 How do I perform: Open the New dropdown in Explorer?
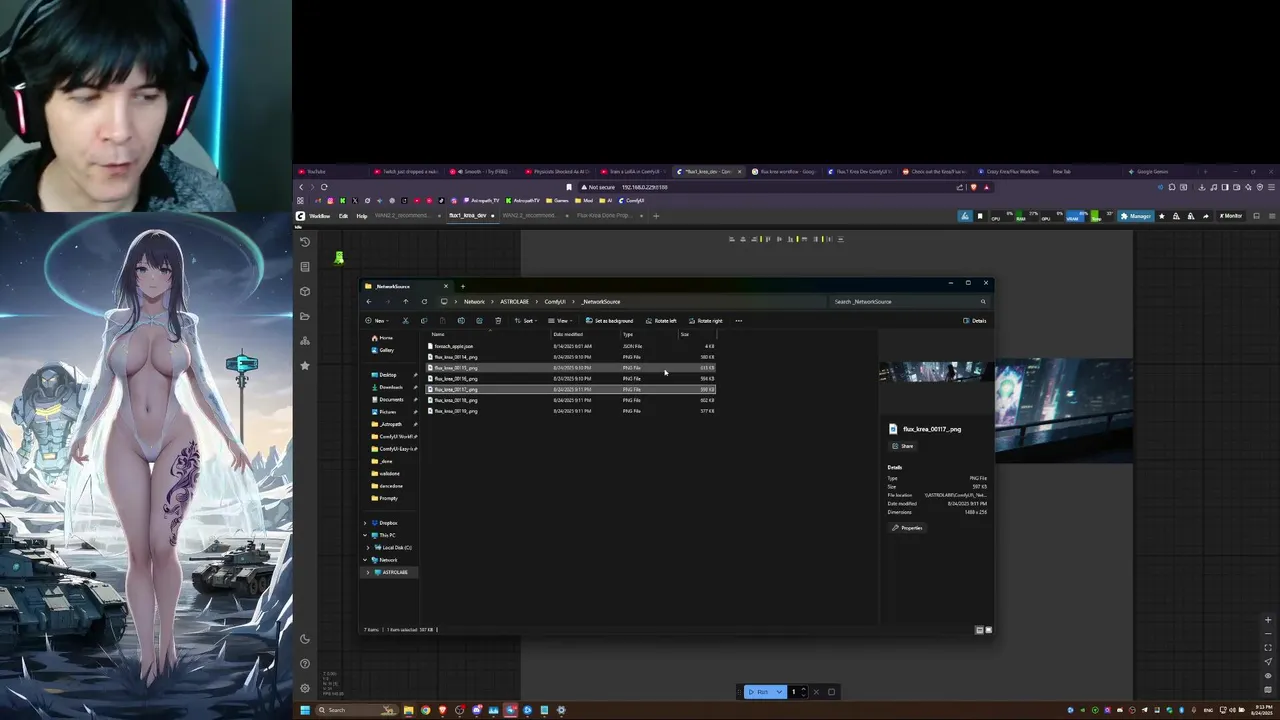(377, 321)
